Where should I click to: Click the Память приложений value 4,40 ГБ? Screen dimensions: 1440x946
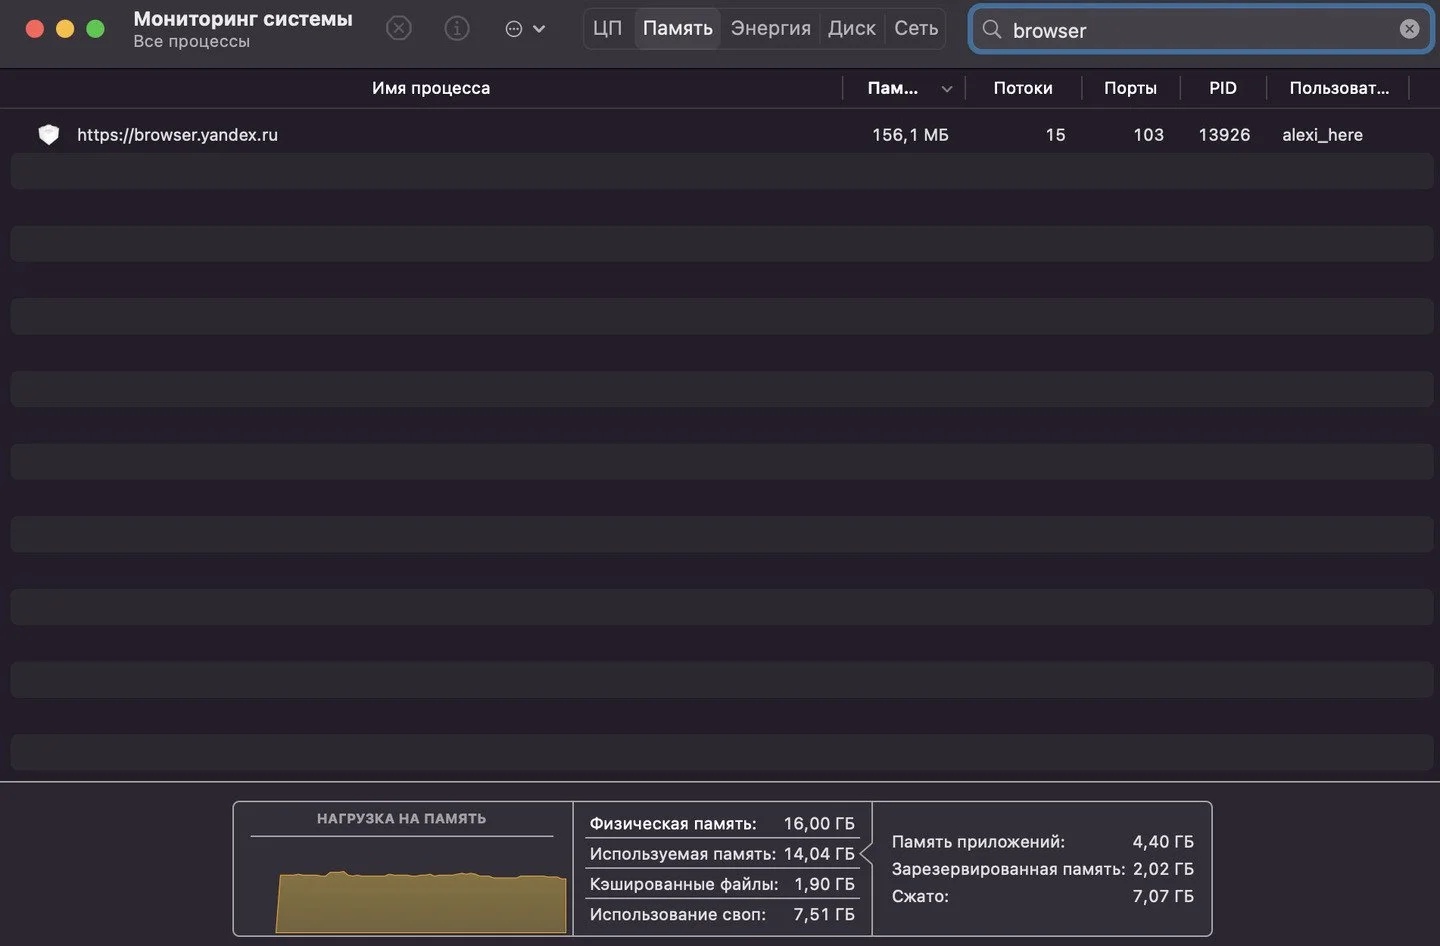pos(1163,842)
